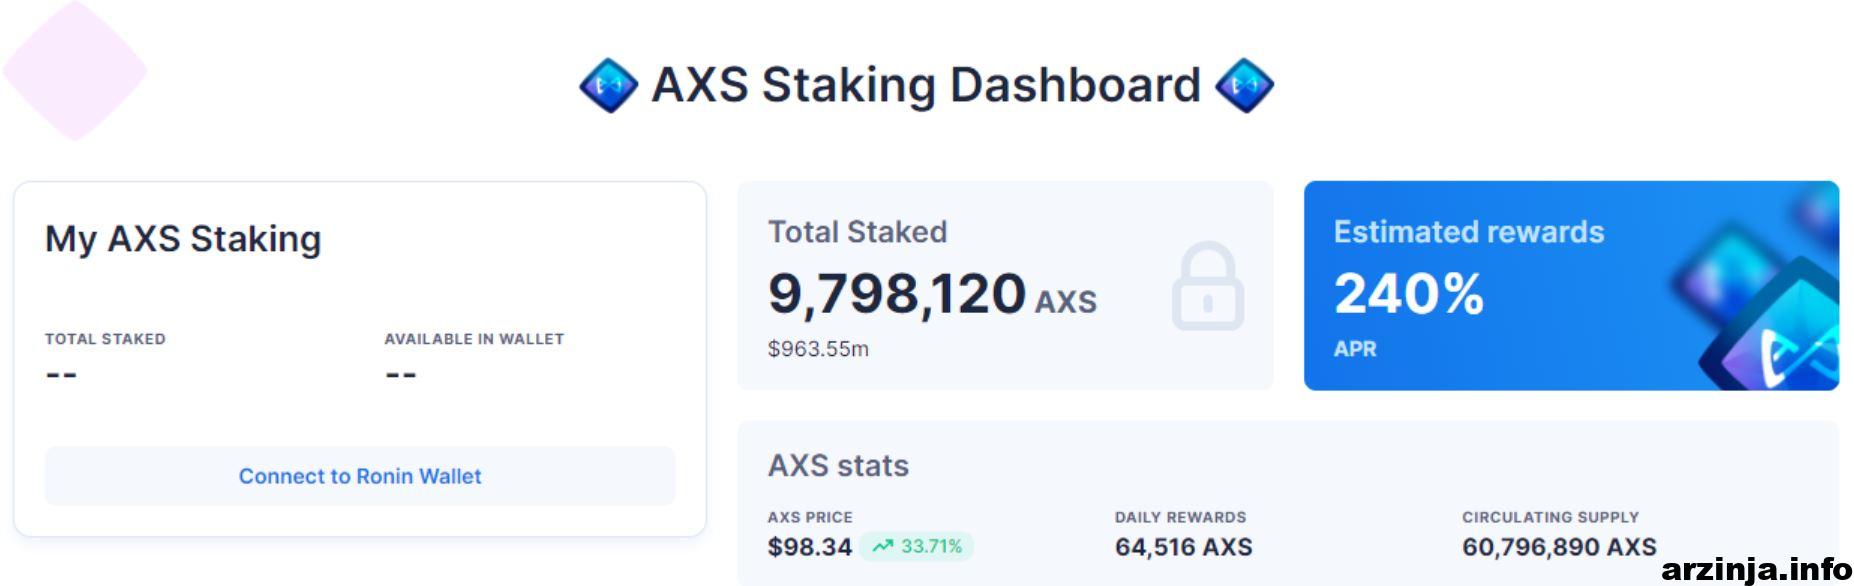This screenshot has height=586, width=1854.
Task: Click the AXS gem icon left of title
Action: (x=608, y=85)
